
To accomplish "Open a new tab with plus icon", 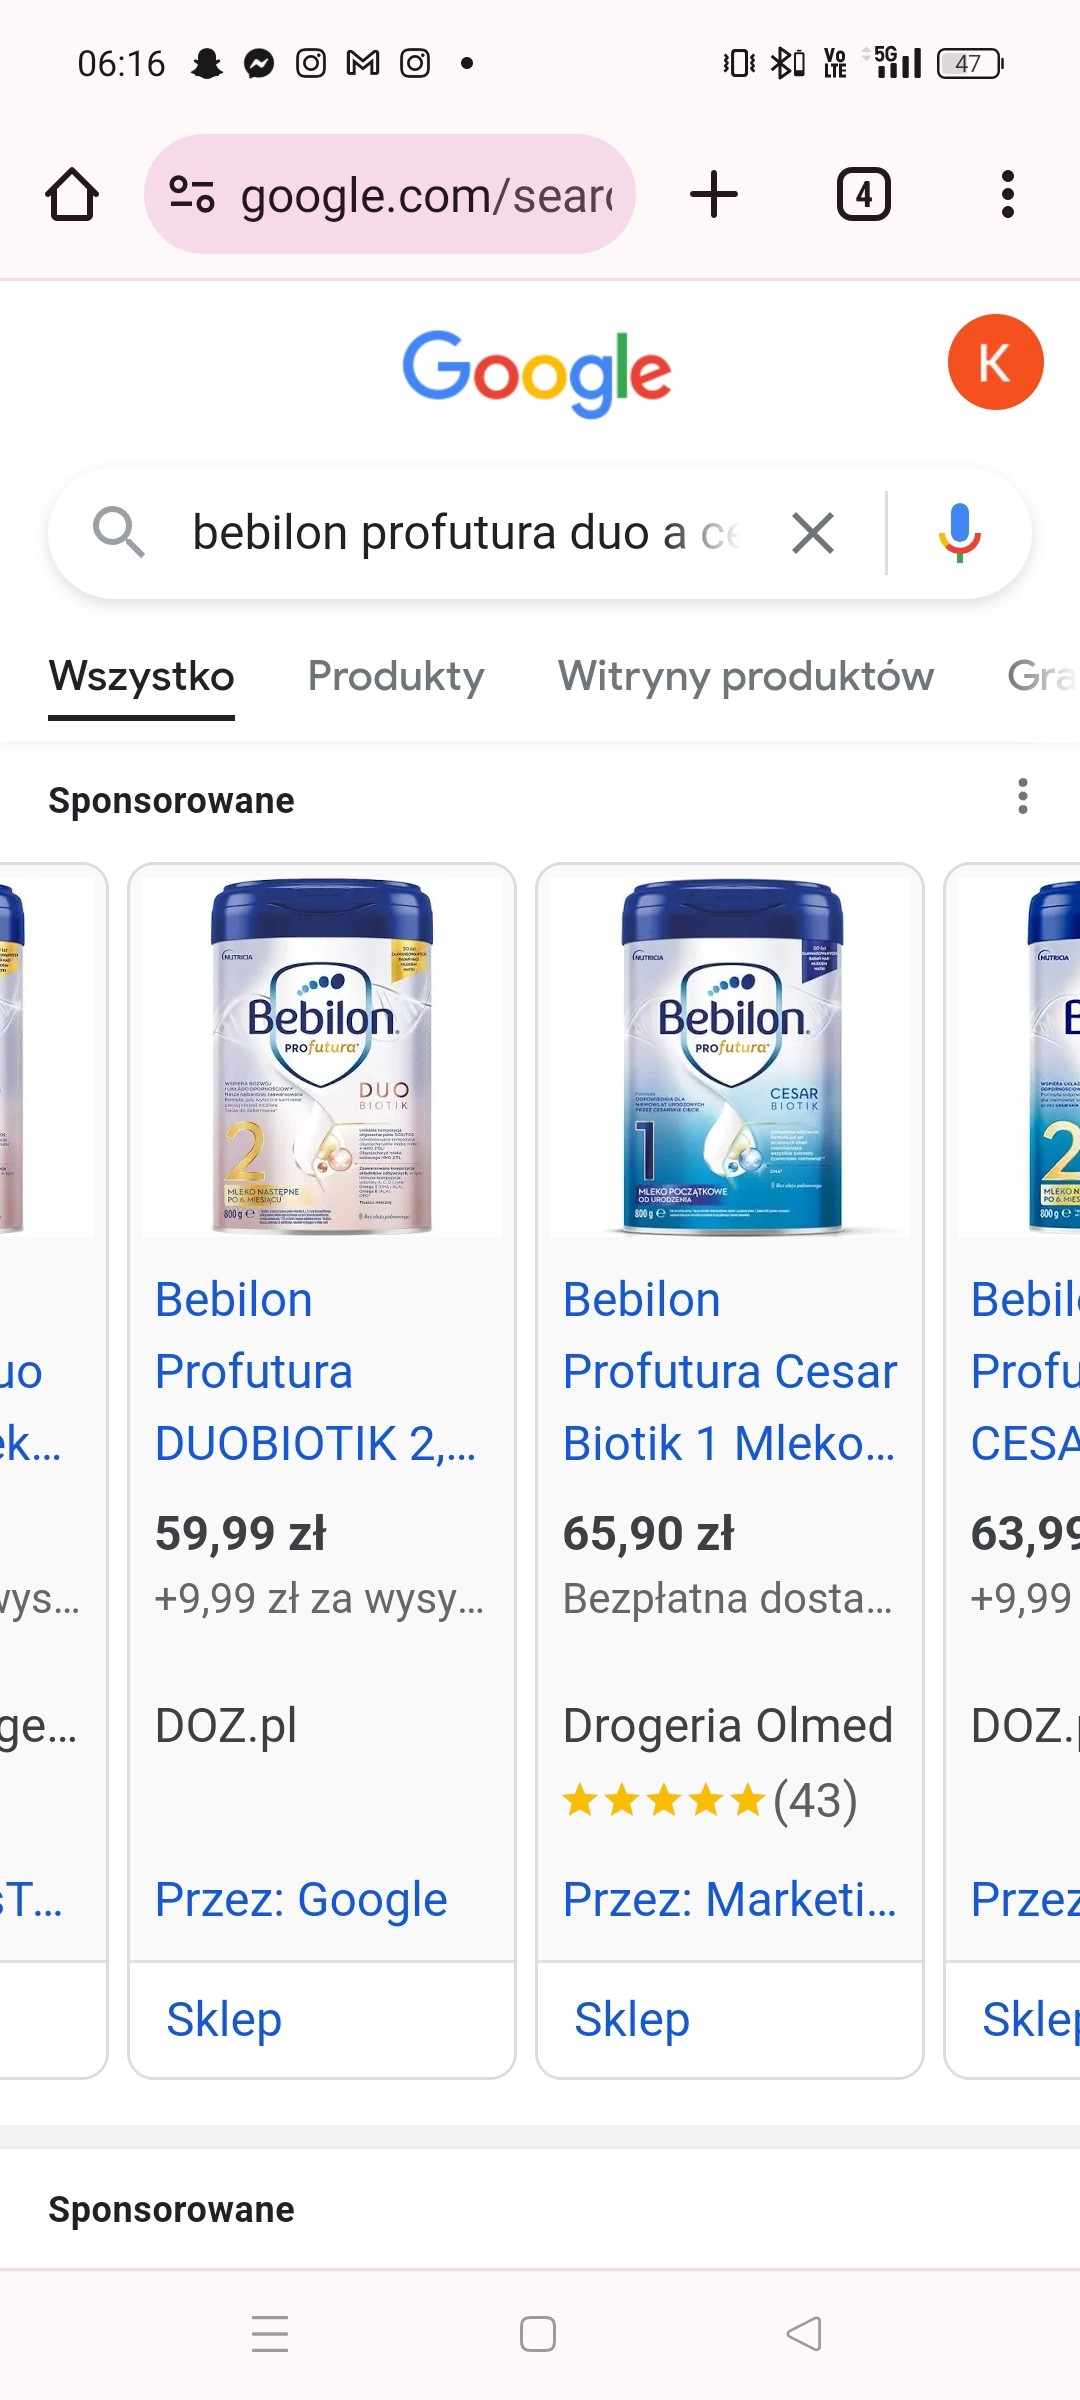I will (714, 194).
